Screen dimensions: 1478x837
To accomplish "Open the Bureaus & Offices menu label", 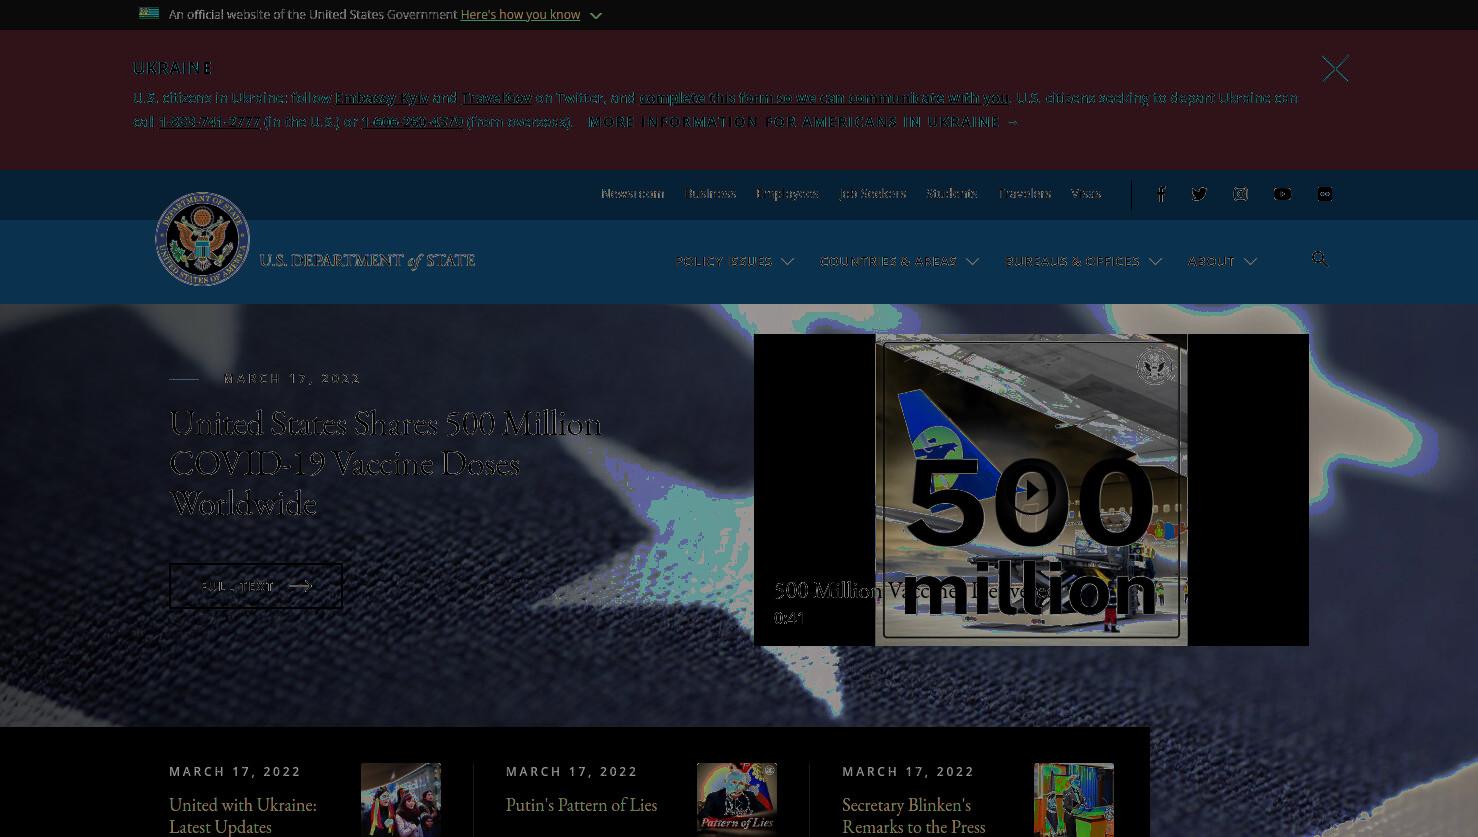I will [x=1073, y=261].
